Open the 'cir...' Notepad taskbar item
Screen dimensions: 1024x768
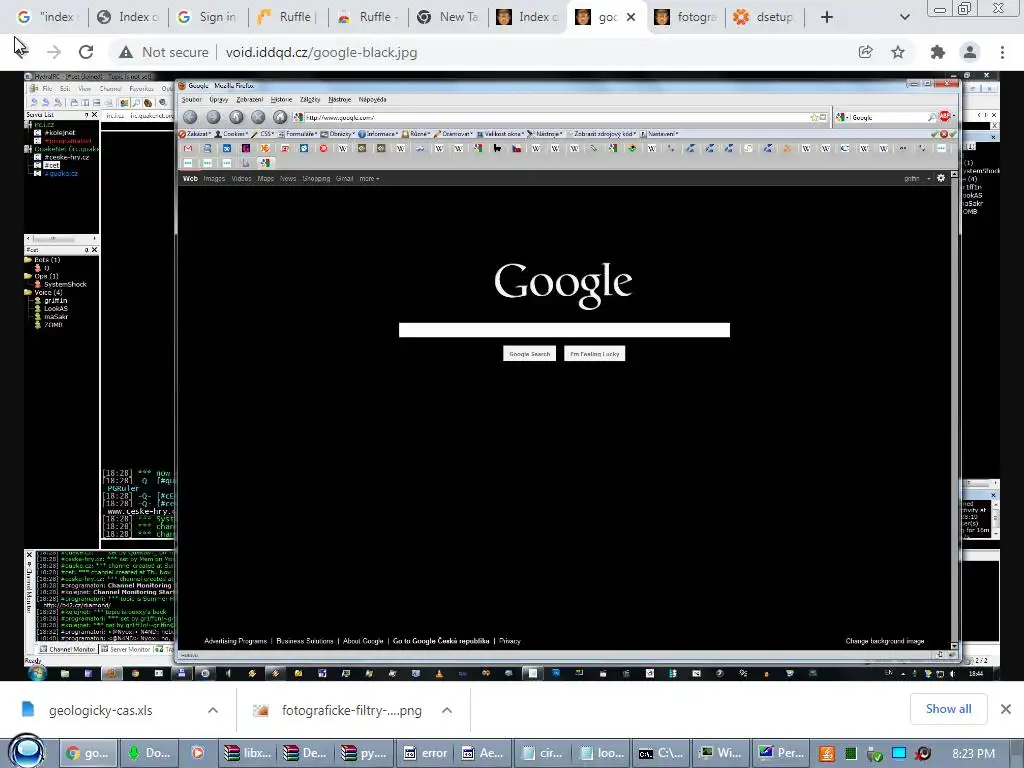click(544, 753)
